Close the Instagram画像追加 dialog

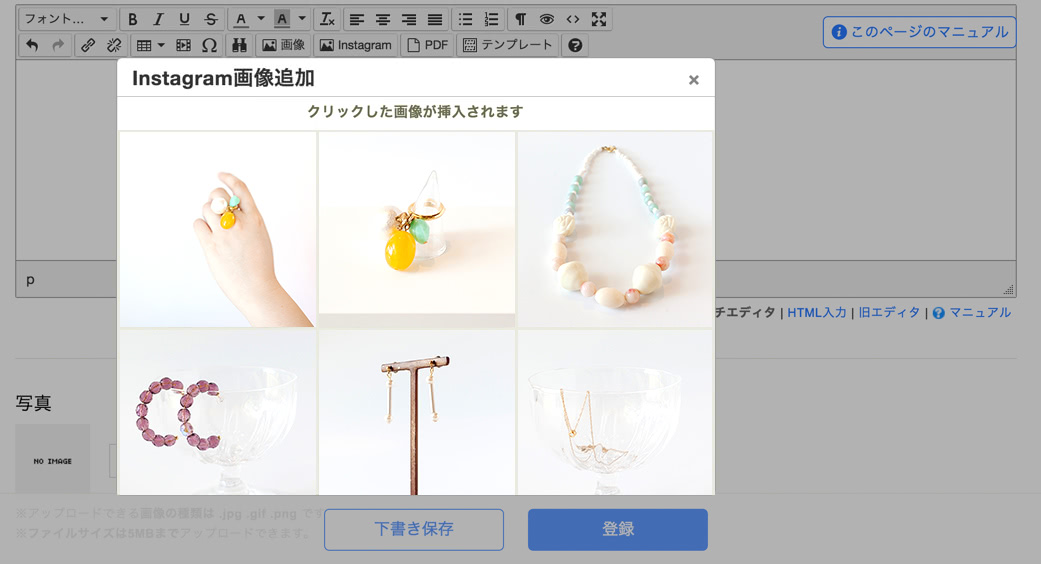coord(694,80)
